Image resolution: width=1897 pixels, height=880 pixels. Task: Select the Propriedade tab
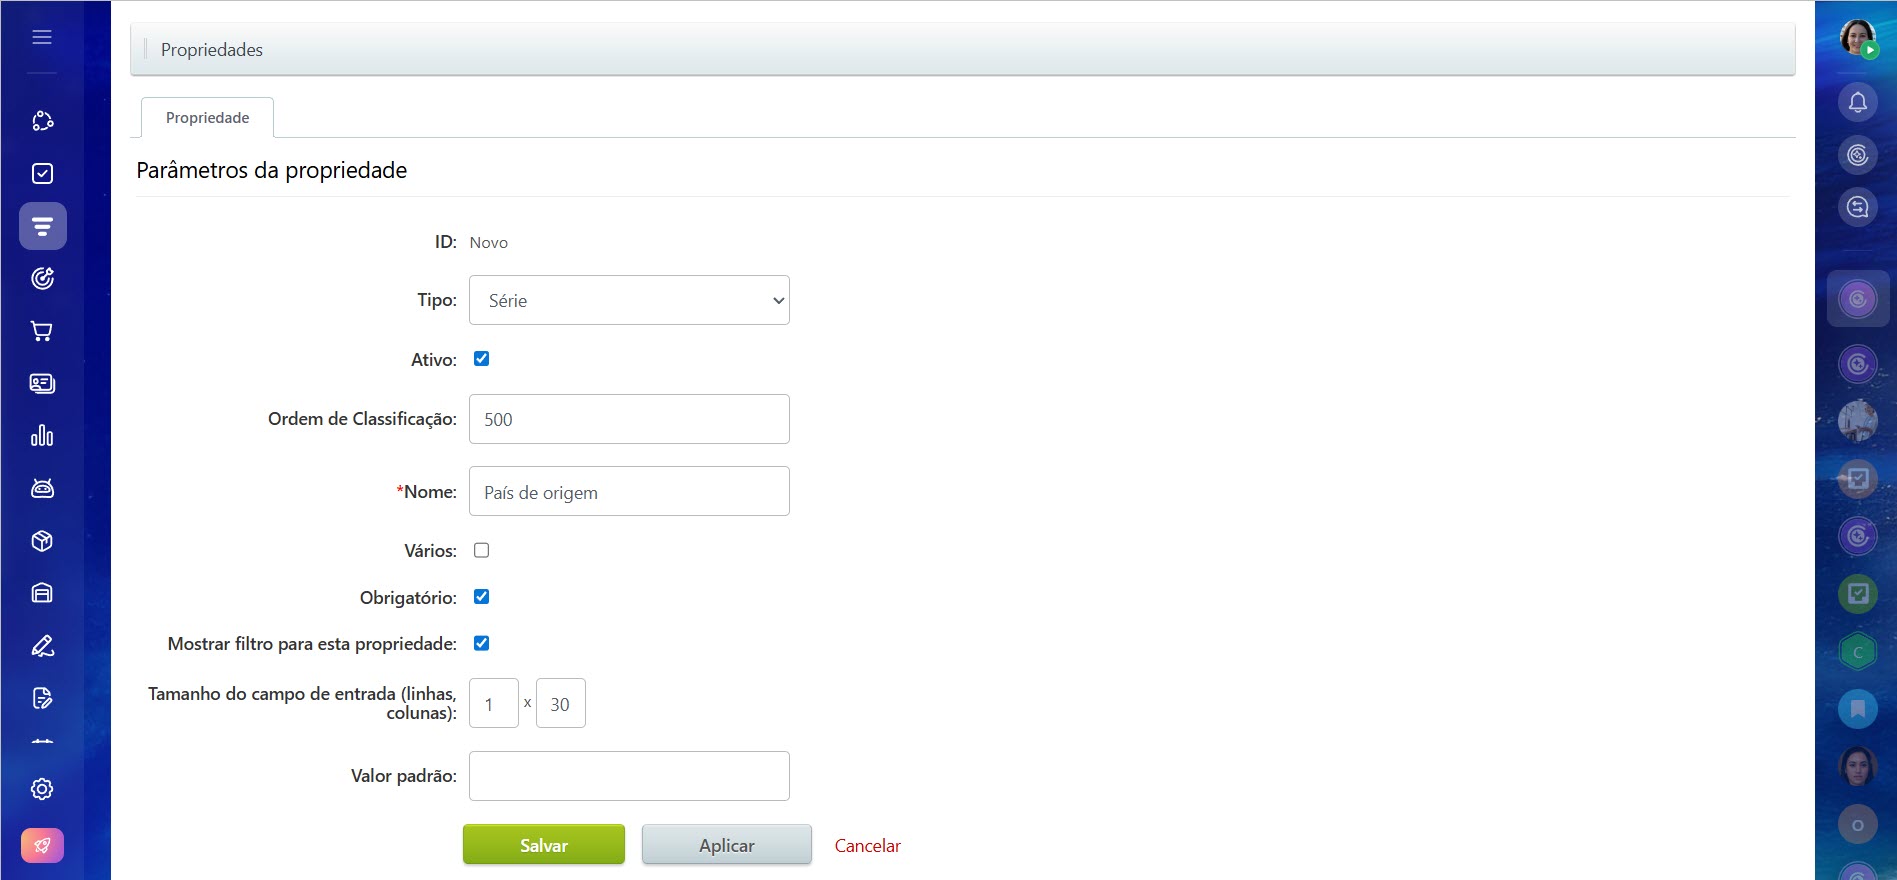tap(207, 118)
